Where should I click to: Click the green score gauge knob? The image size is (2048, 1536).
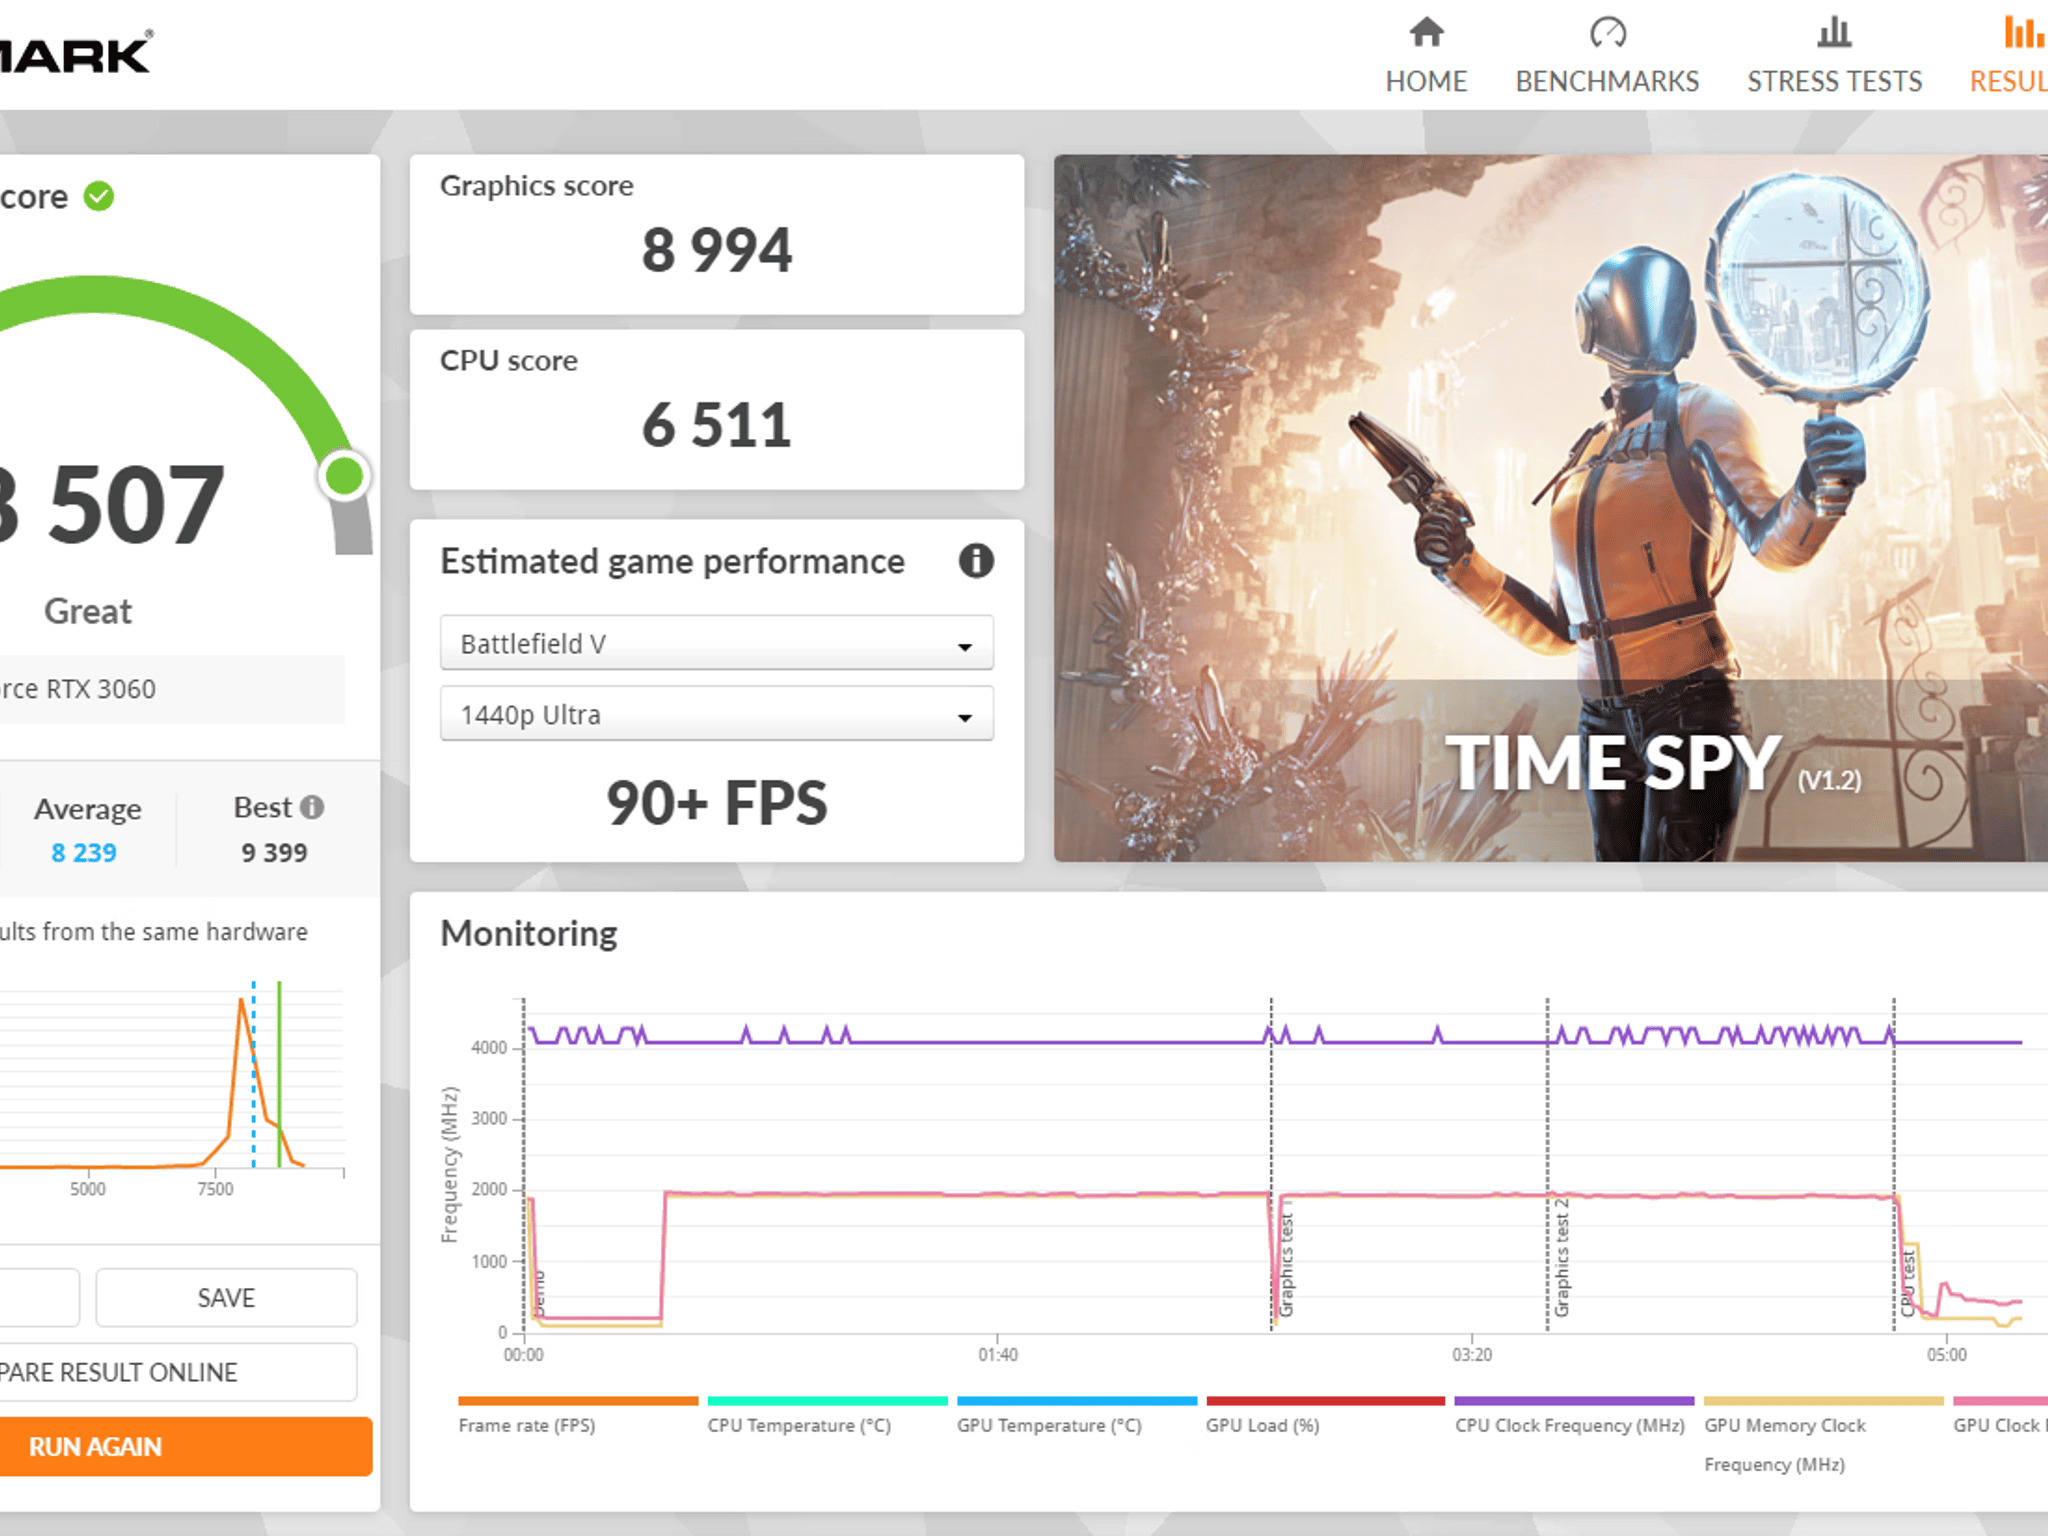click(x=345, y=476)
